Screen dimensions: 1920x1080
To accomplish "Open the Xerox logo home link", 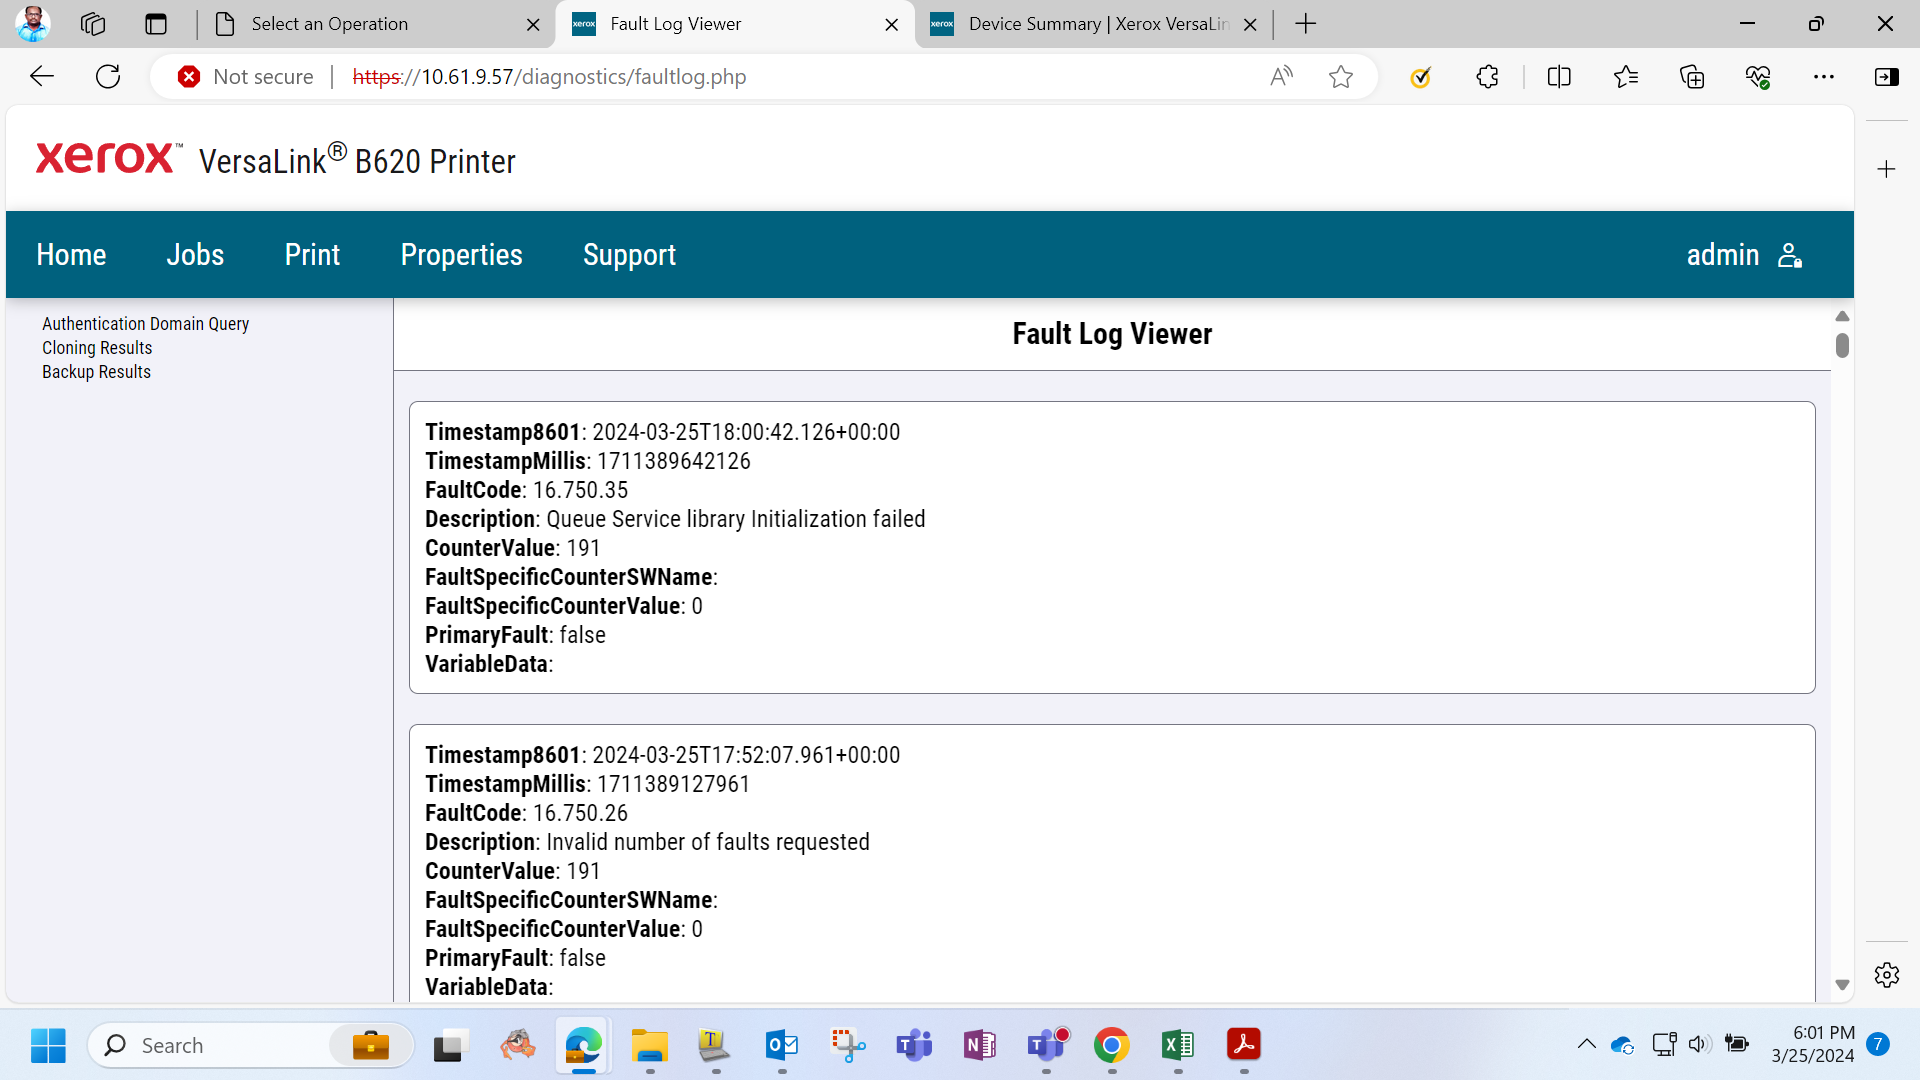I will pyautogui.click(x=108, y=158).
